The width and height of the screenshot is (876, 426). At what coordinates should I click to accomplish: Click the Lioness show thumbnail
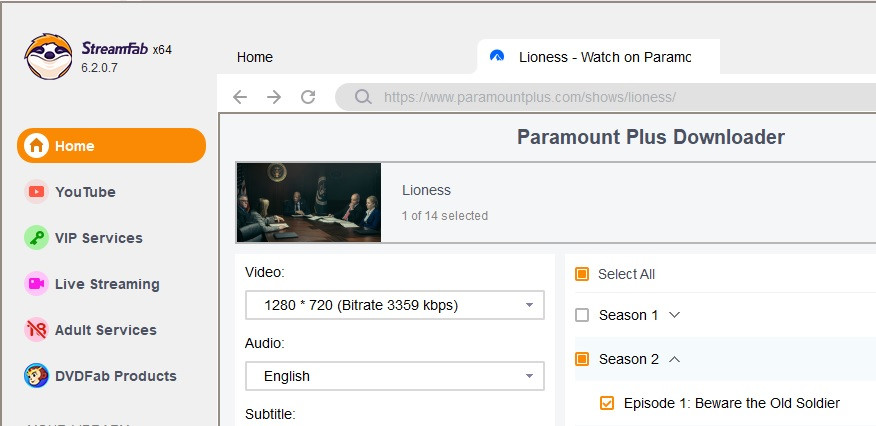point(308,203)
